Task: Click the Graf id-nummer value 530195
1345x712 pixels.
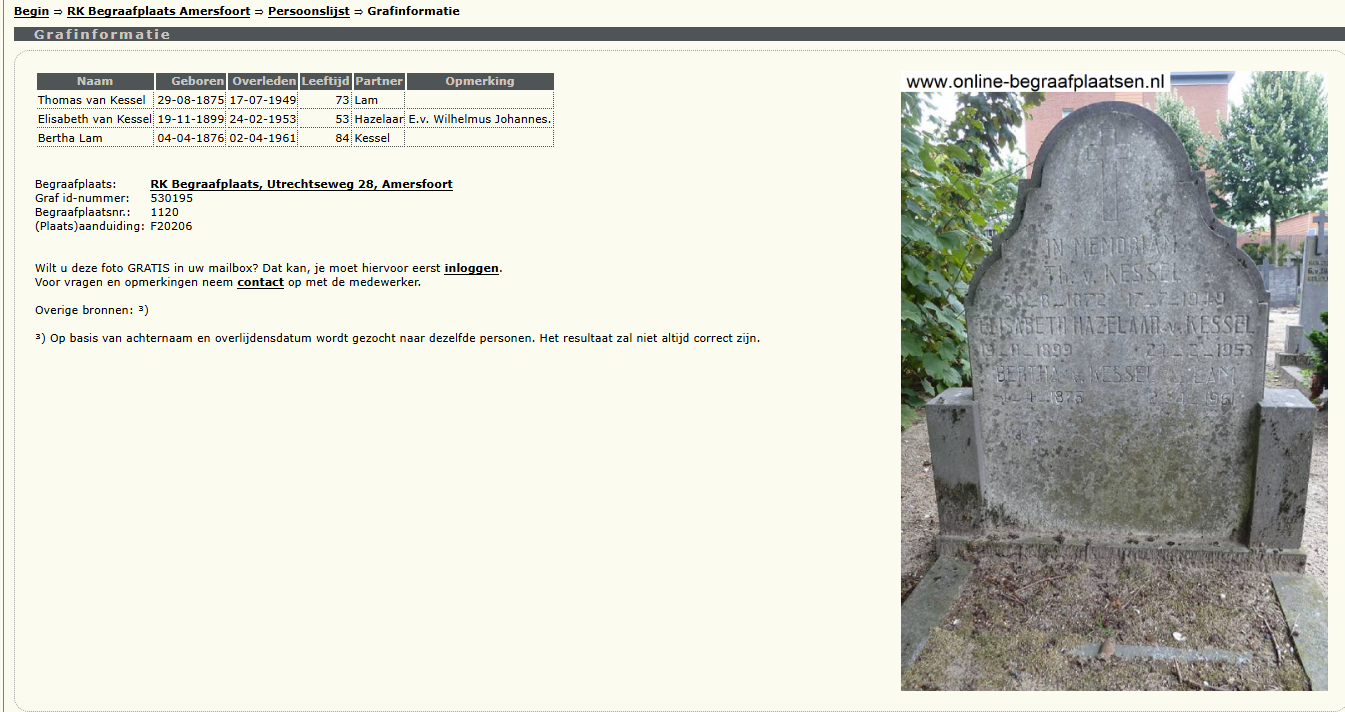Action: (x=172, y=198)
